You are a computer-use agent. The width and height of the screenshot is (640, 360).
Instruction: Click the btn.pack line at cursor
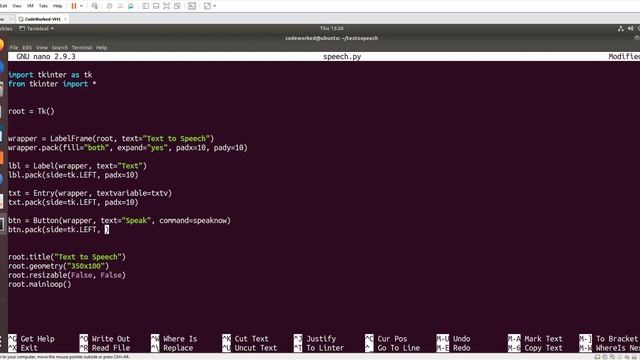tap(59, 229)
